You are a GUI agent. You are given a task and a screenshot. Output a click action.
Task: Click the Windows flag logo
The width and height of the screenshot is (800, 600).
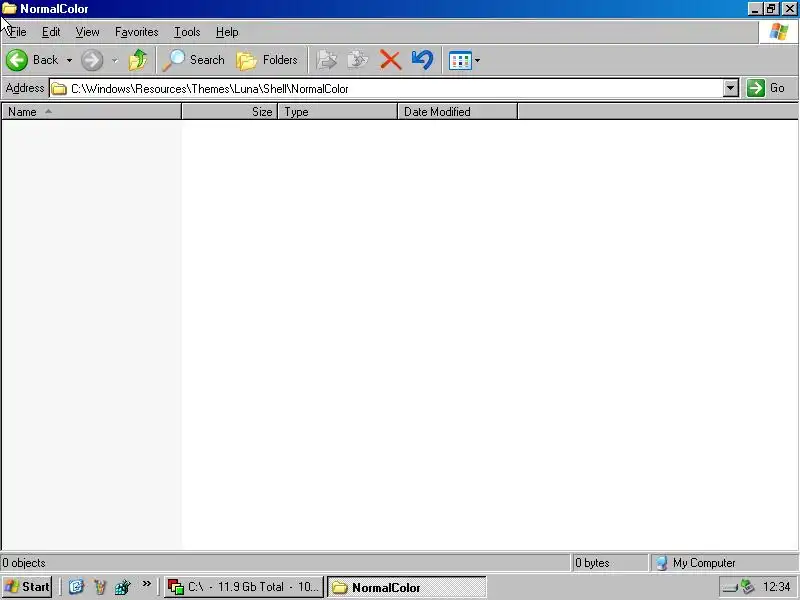click(x=779, y=32)
